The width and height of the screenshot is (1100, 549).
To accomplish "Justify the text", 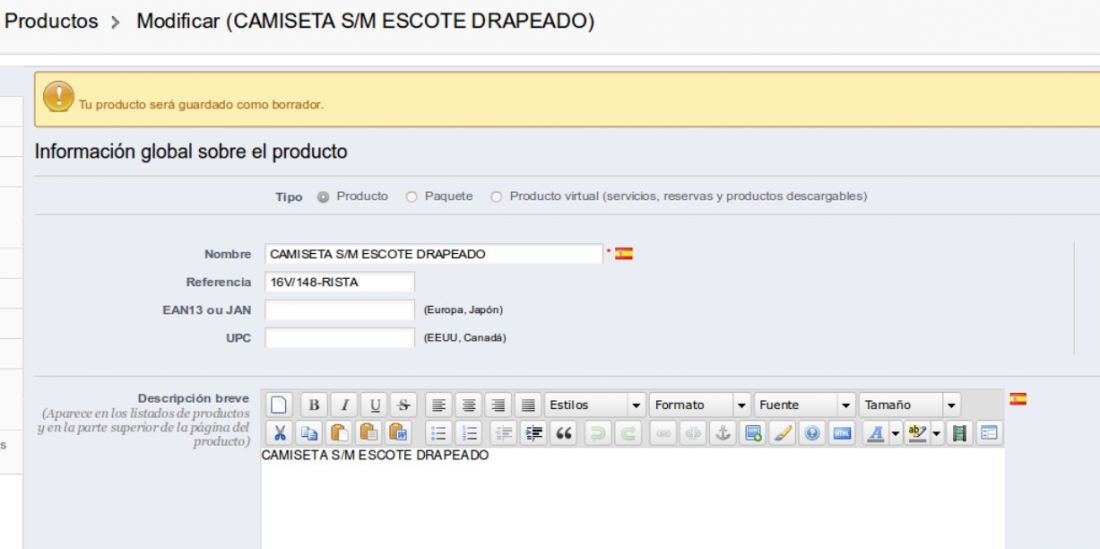I will (x=528, y=405).
